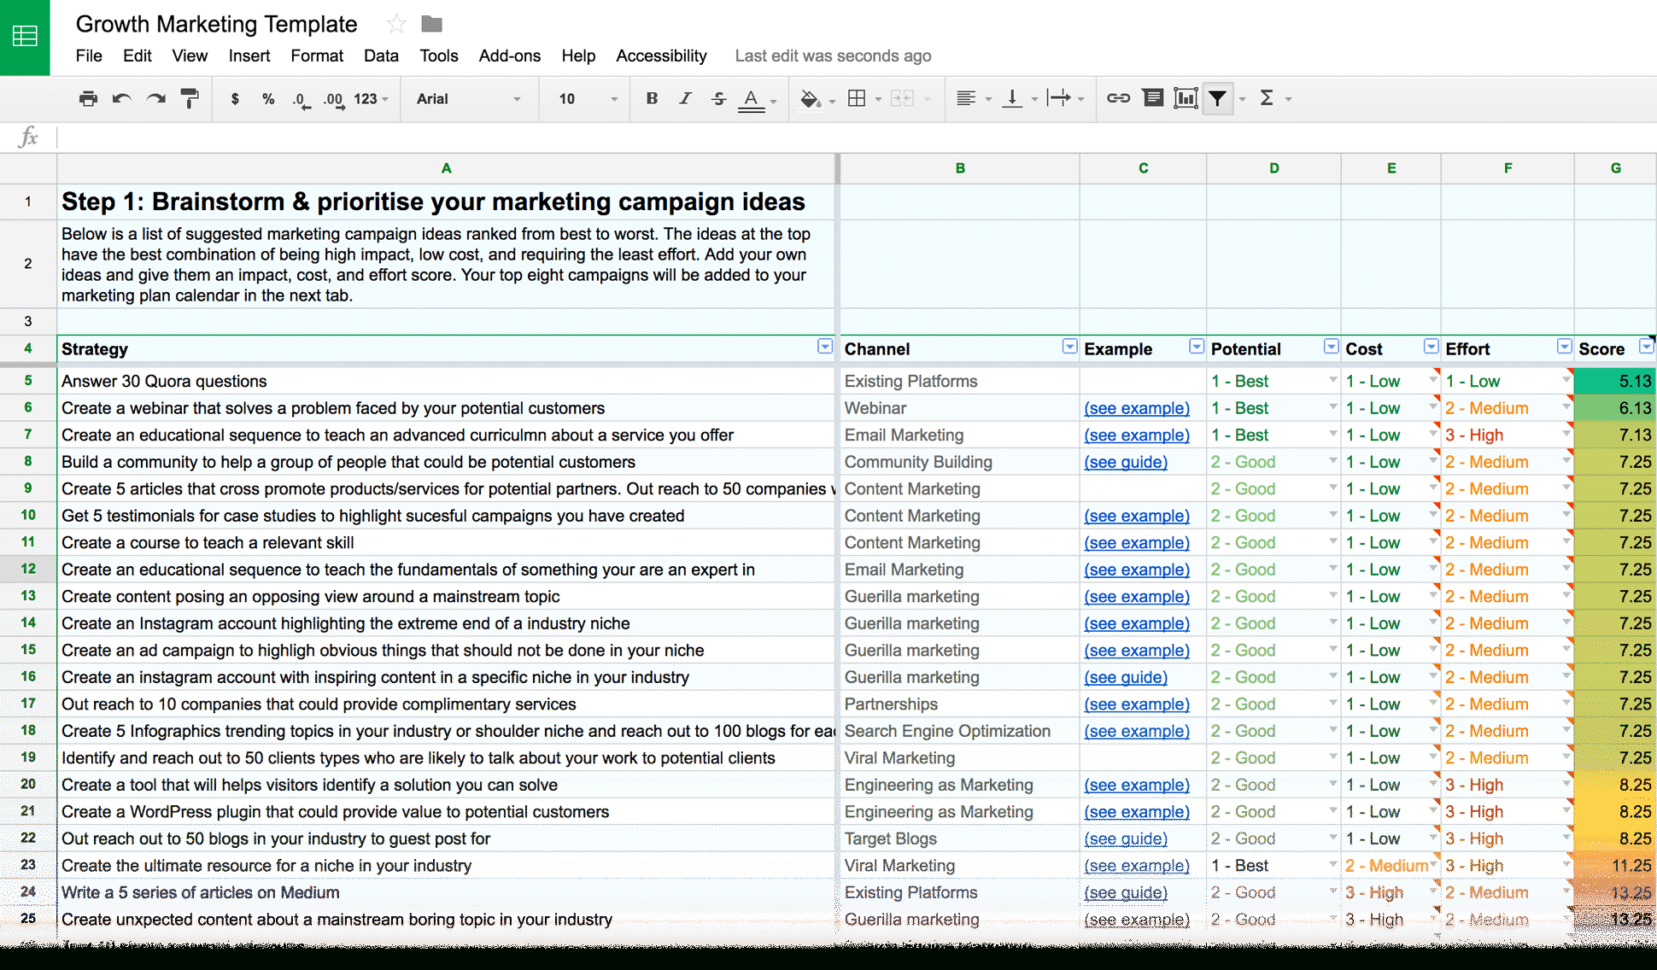The height and width of the screenshot is (970, 1657).
Task: Star the Growth Marketing Template document
Action: click(396, 24)
